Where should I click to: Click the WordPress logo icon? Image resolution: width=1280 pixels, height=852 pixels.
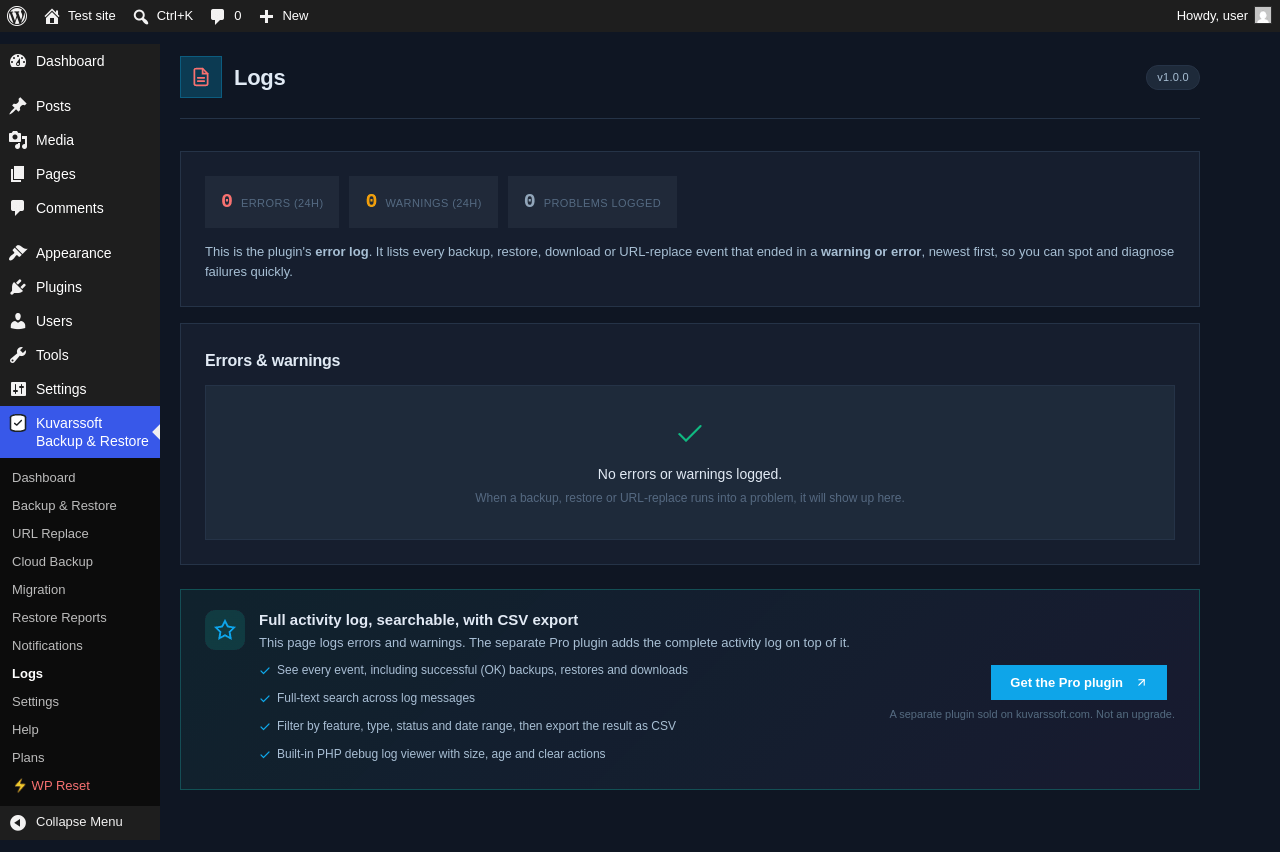17,16
